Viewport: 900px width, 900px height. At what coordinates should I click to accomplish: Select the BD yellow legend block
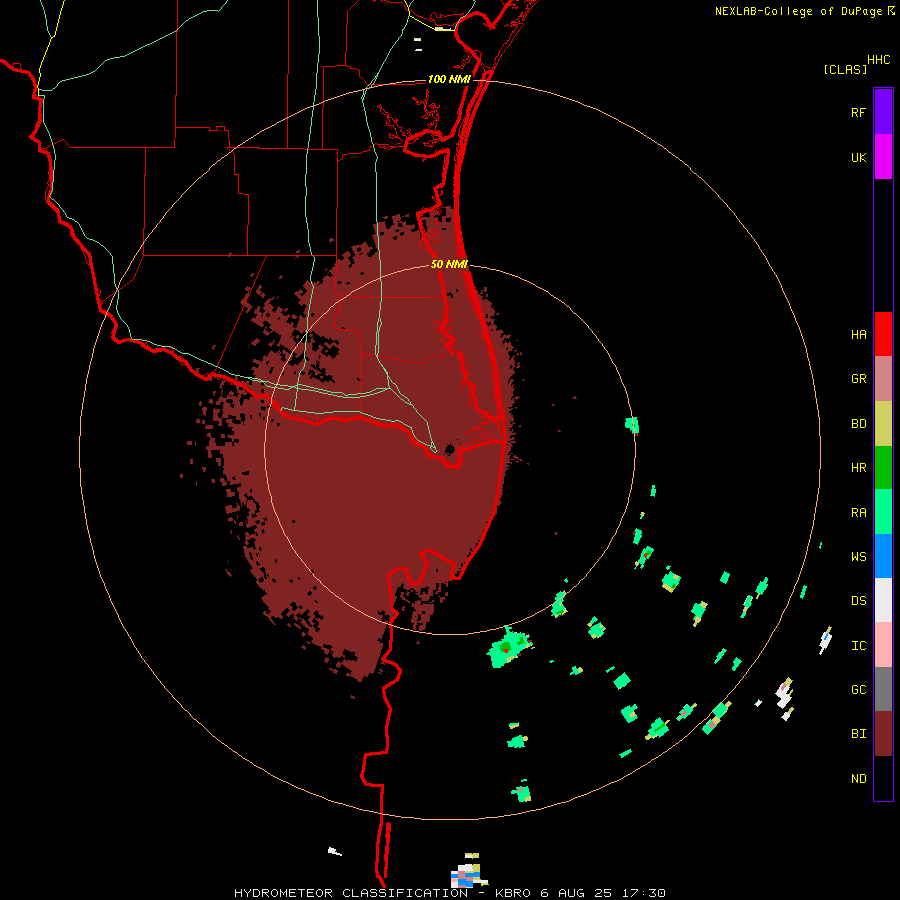coord(883,424)
